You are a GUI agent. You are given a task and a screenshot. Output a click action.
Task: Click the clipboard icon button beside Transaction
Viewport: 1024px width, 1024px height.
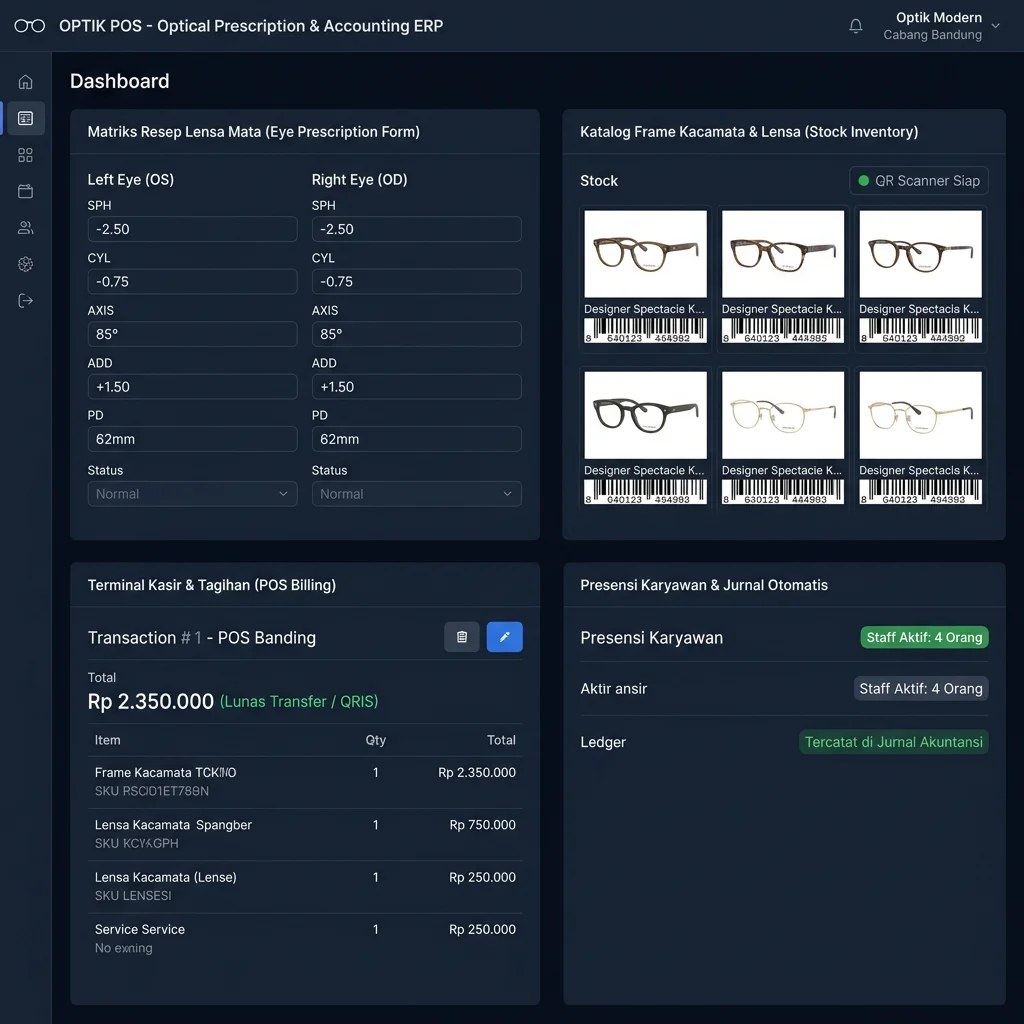(x=462, y=637)
